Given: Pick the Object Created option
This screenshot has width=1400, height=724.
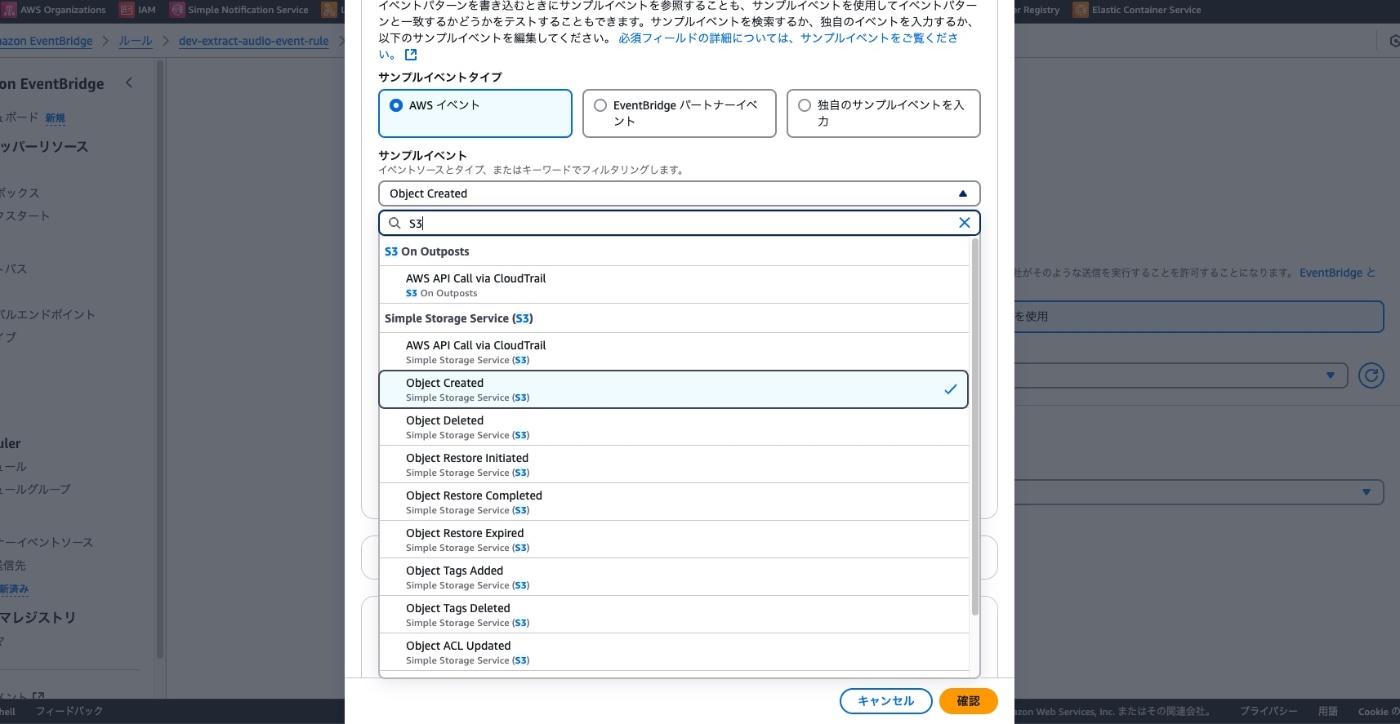Looking at the screenshot, I should click(x=674, y=390).
